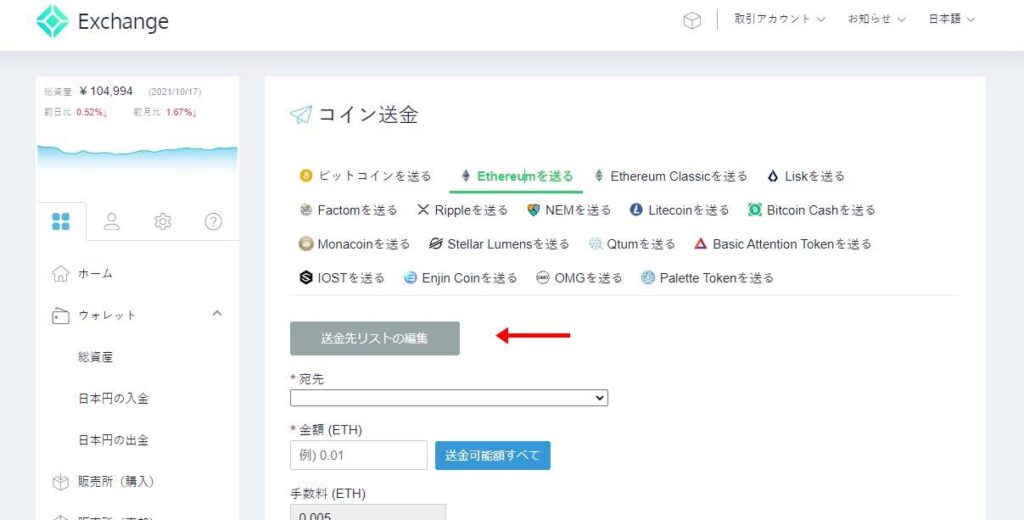
Task: Click the Factom coin icon
Action: pos(306,210)
